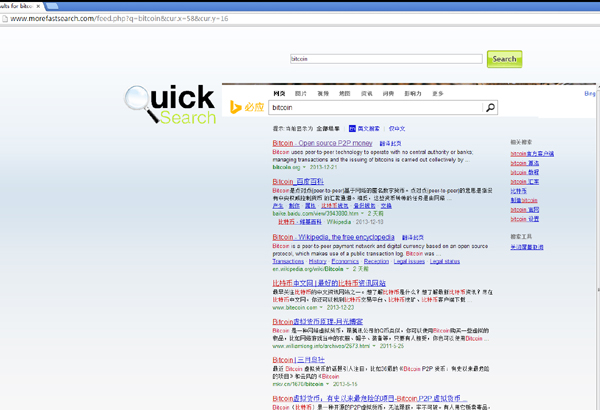Open the 更多 more menu
Screen dimensions: 600x410
point(437,93)
